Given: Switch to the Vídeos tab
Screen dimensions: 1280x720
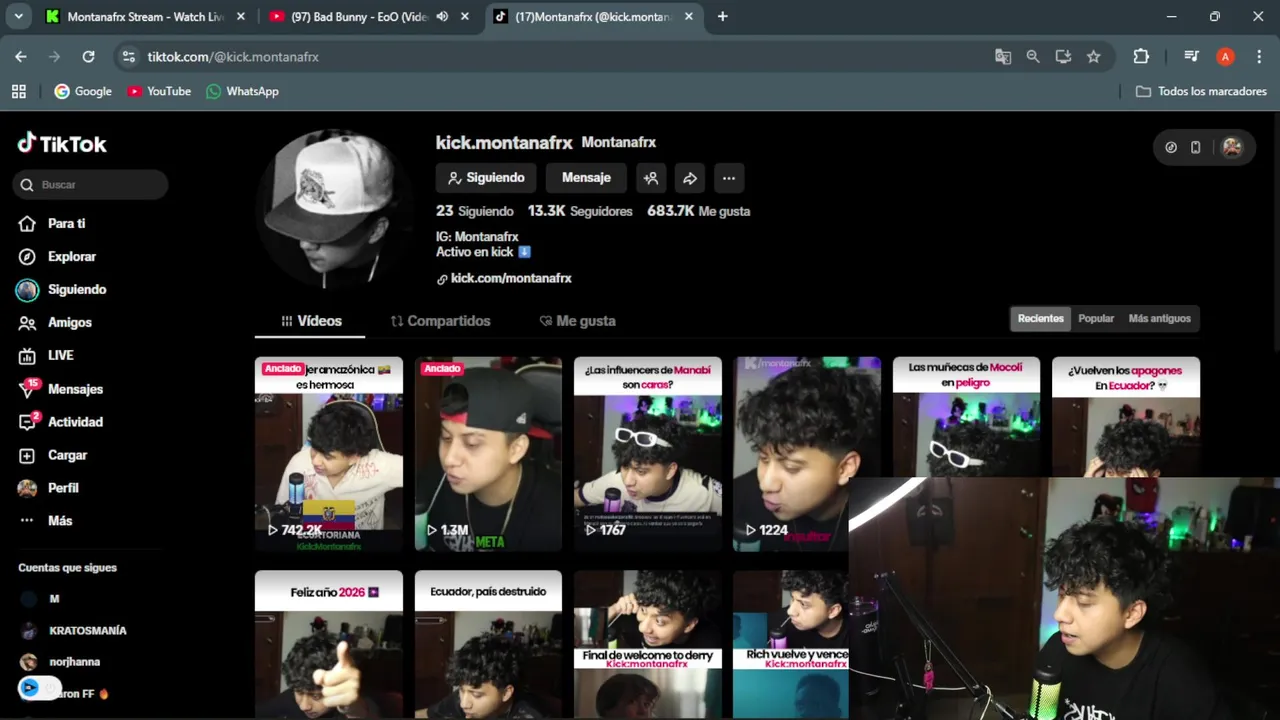Looking at the screenshot, I should tap(311, 321).
